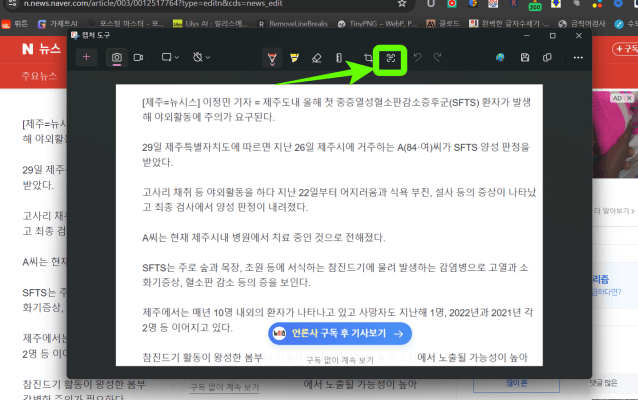Select the 많이 본 tab on the page
The height and width of the screenshot is (400, 638).
coord(516,383)
